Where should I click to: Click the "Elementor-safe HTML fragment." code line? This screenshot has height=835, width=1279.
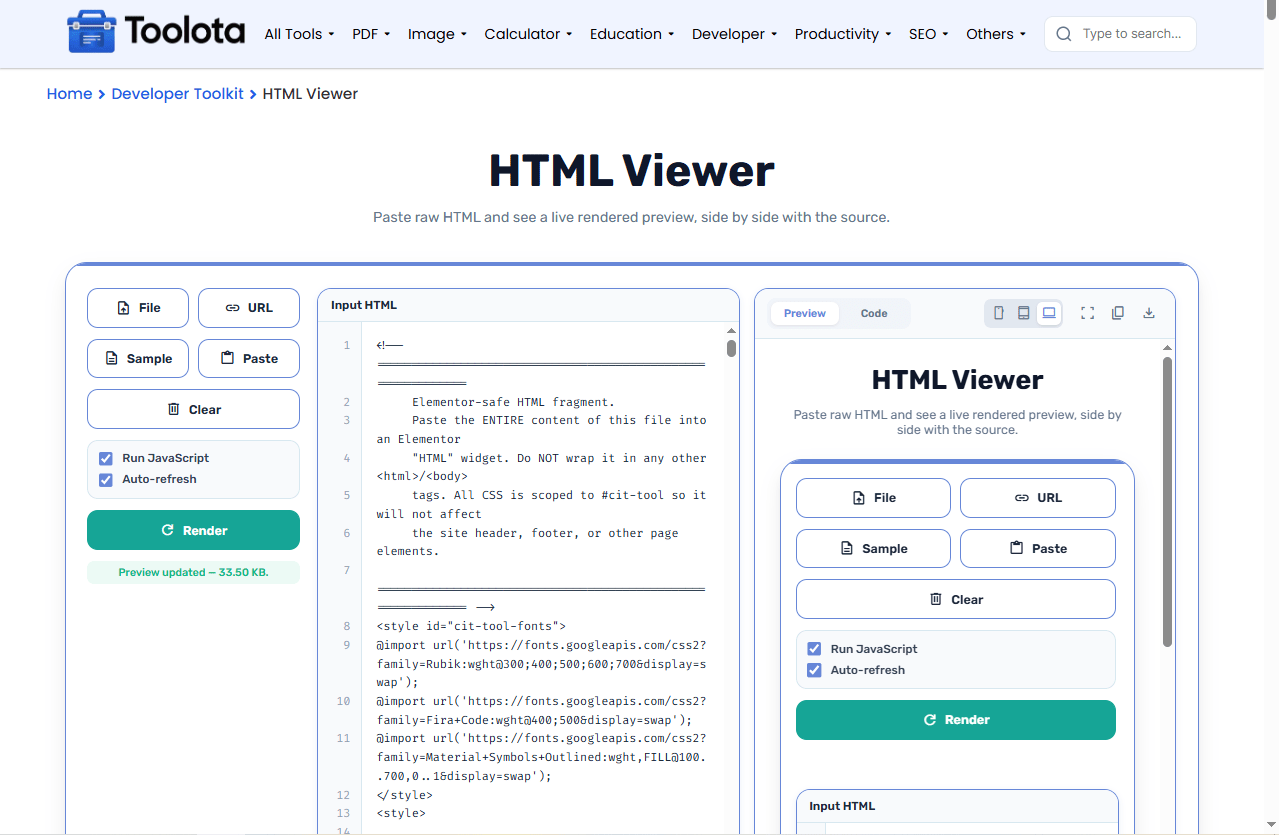(513, 402)
